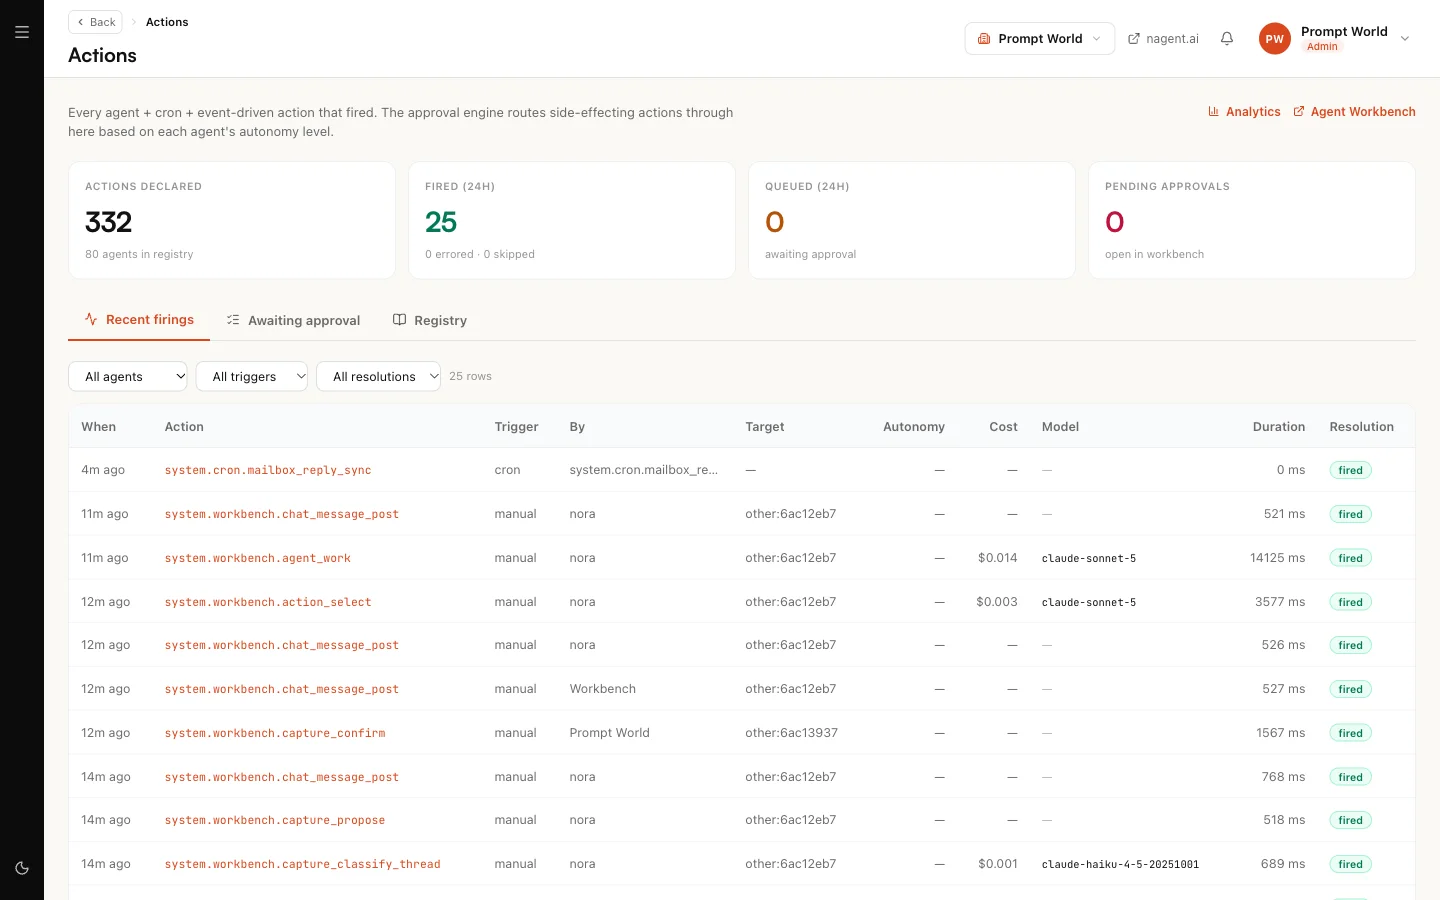Click the Actions Declared card

point(232,220)
